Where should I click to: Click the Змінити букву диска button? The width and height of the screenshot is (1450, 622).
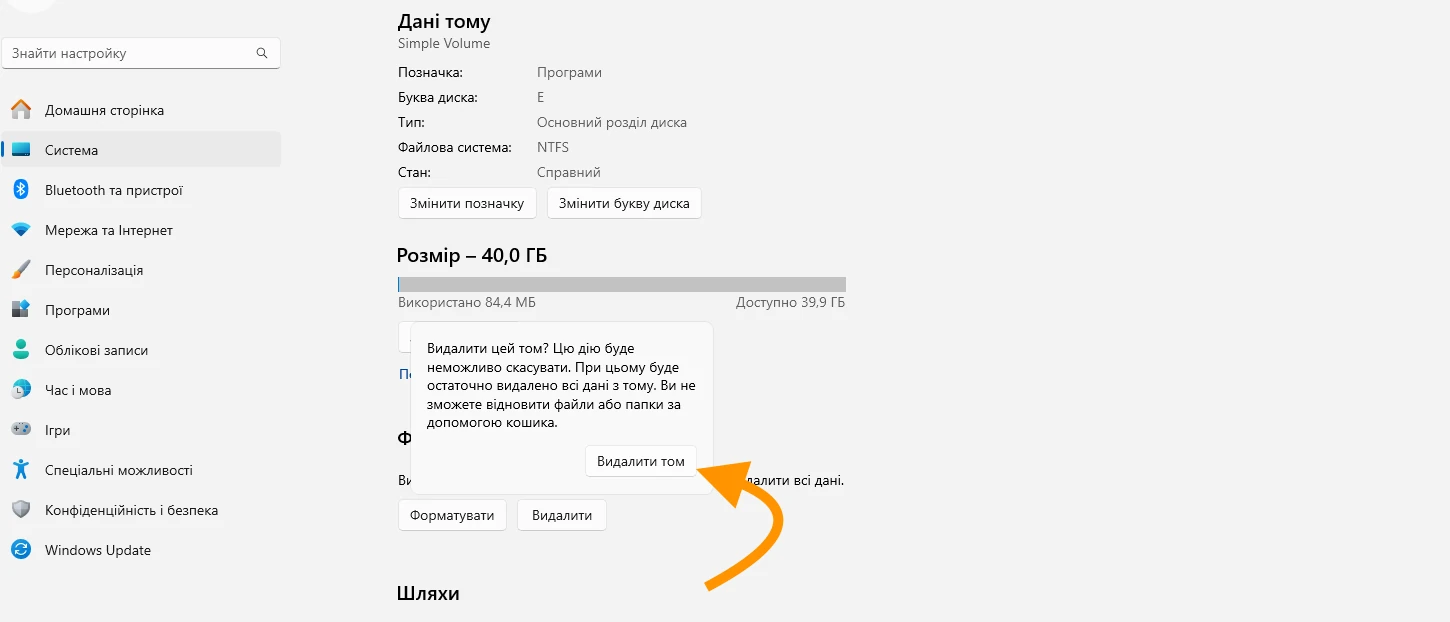coord(624,203)
